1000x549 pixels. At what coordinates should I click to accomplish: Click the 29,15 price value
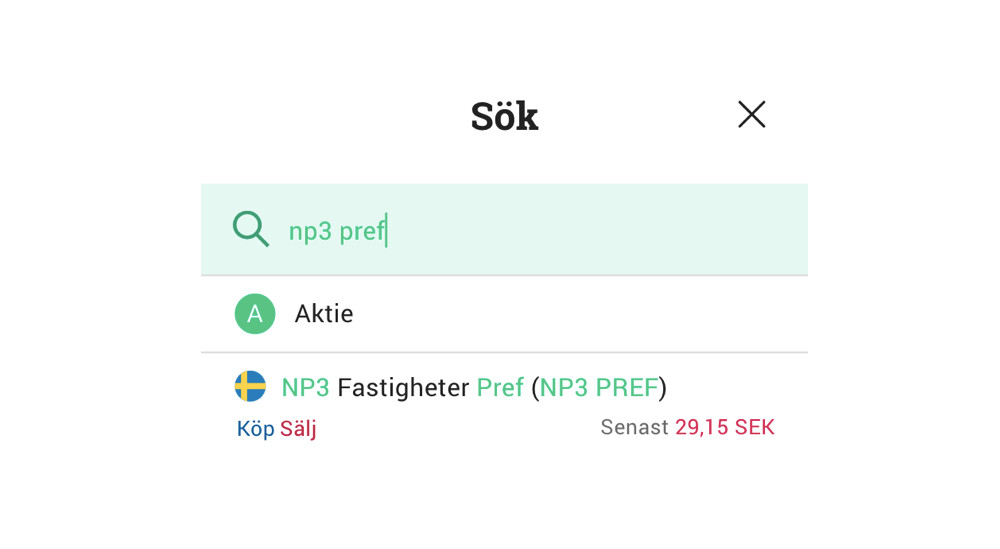pyautogui.click(x=702, y=428)
